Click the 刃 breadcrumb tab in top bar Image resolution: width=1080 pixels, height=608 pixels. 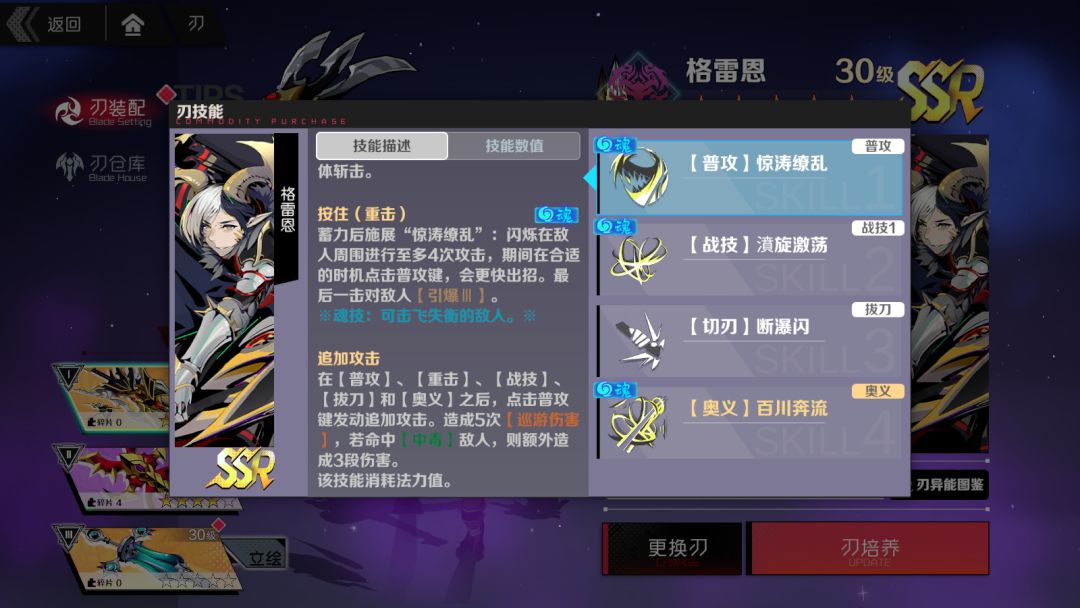tap(196, 24)
